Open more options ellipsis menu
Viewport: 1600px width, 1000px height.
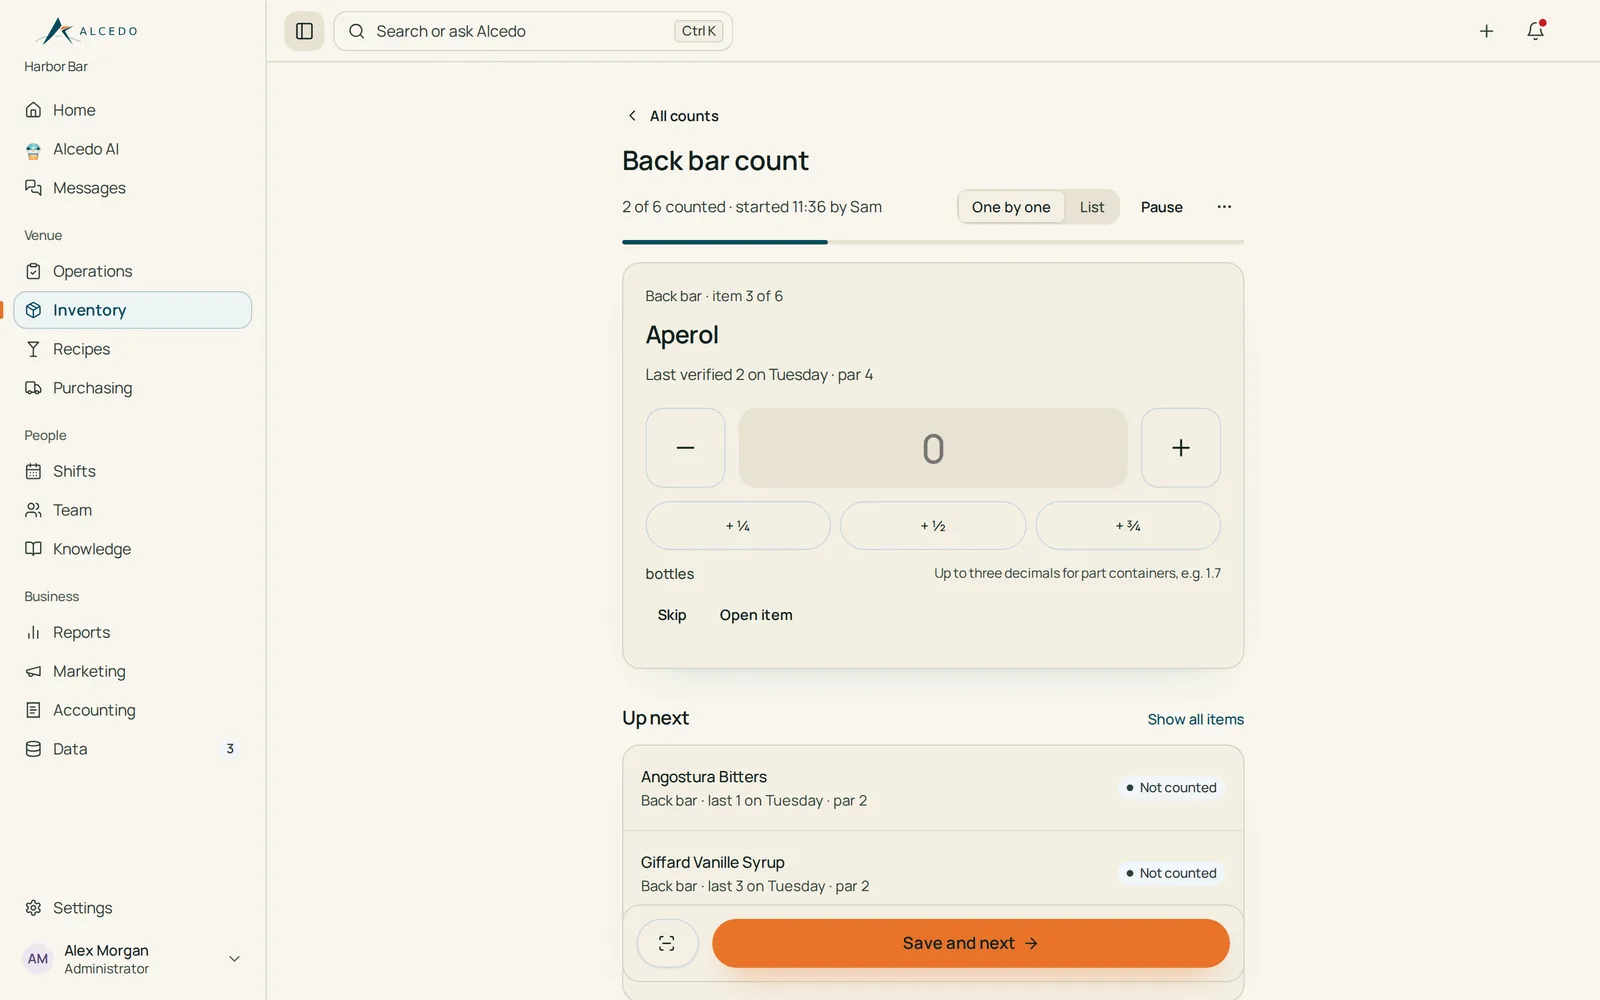point(1224,207)
